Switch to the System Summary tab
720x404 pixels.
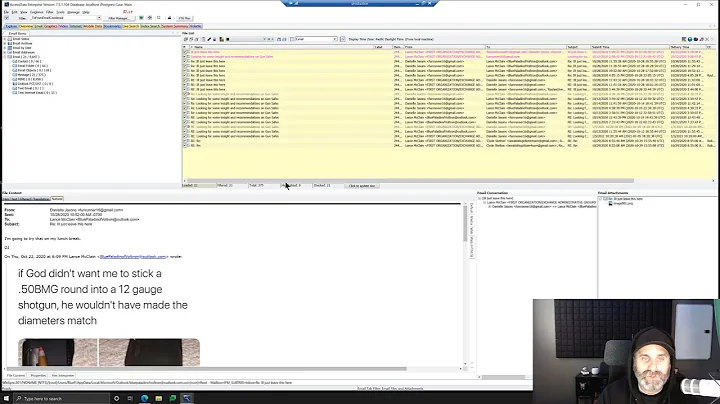[175, 26]
